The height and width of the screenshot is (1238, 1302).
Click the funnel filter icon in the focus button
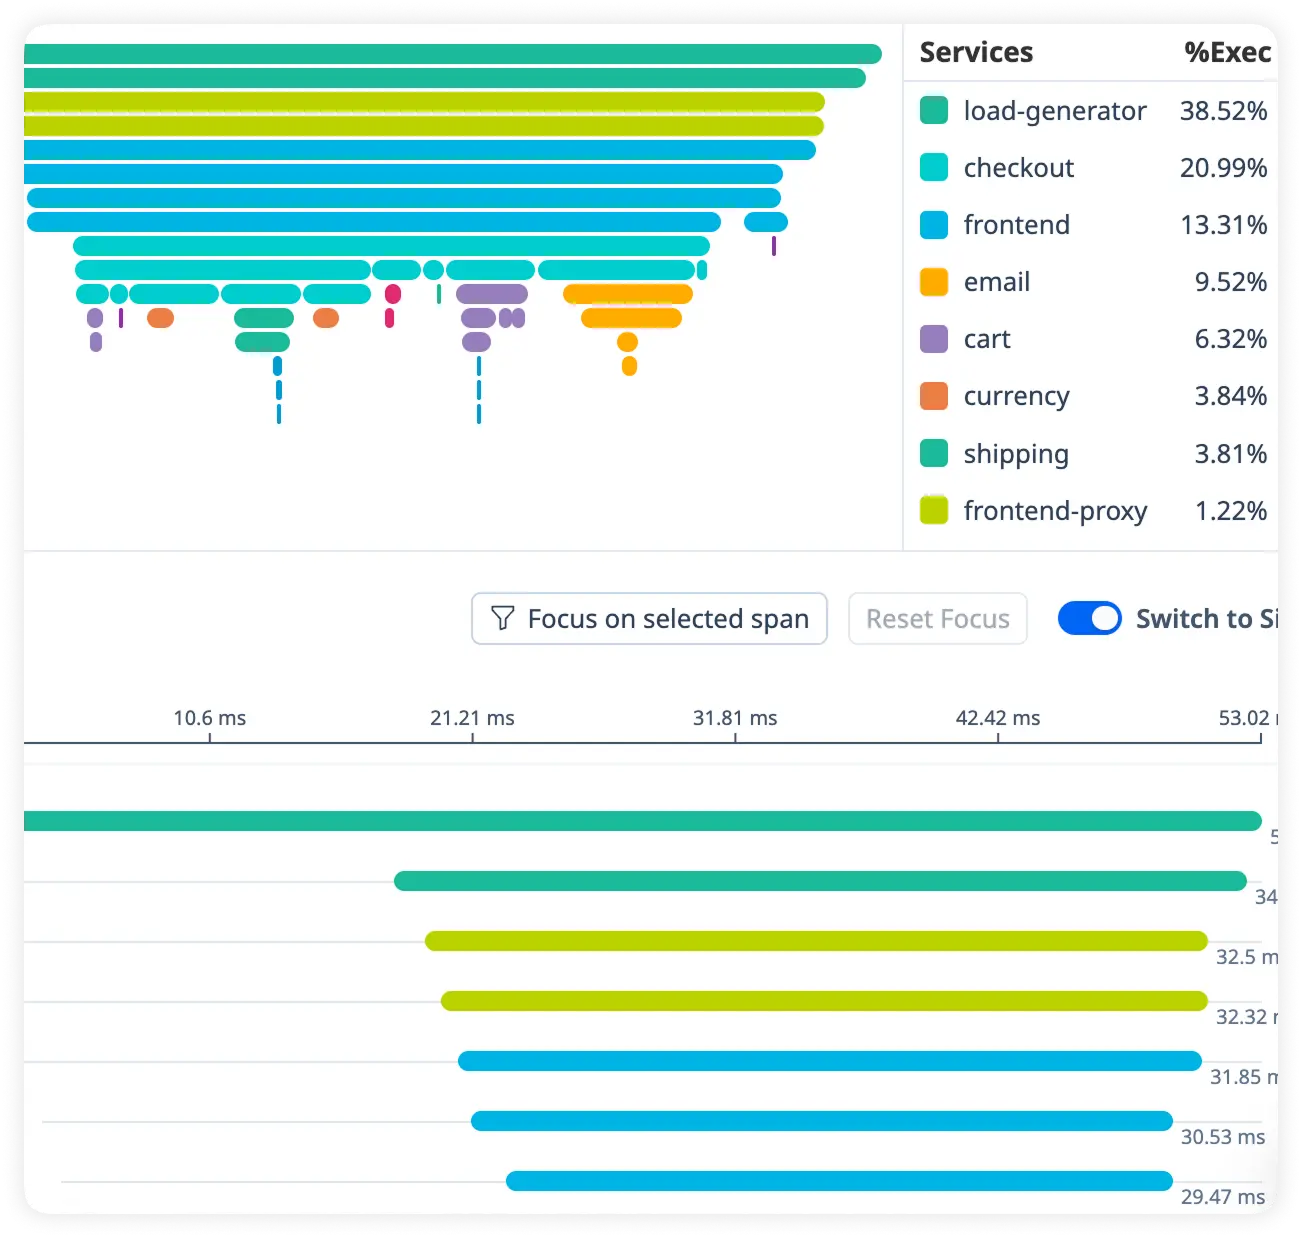tap(503, 618)
